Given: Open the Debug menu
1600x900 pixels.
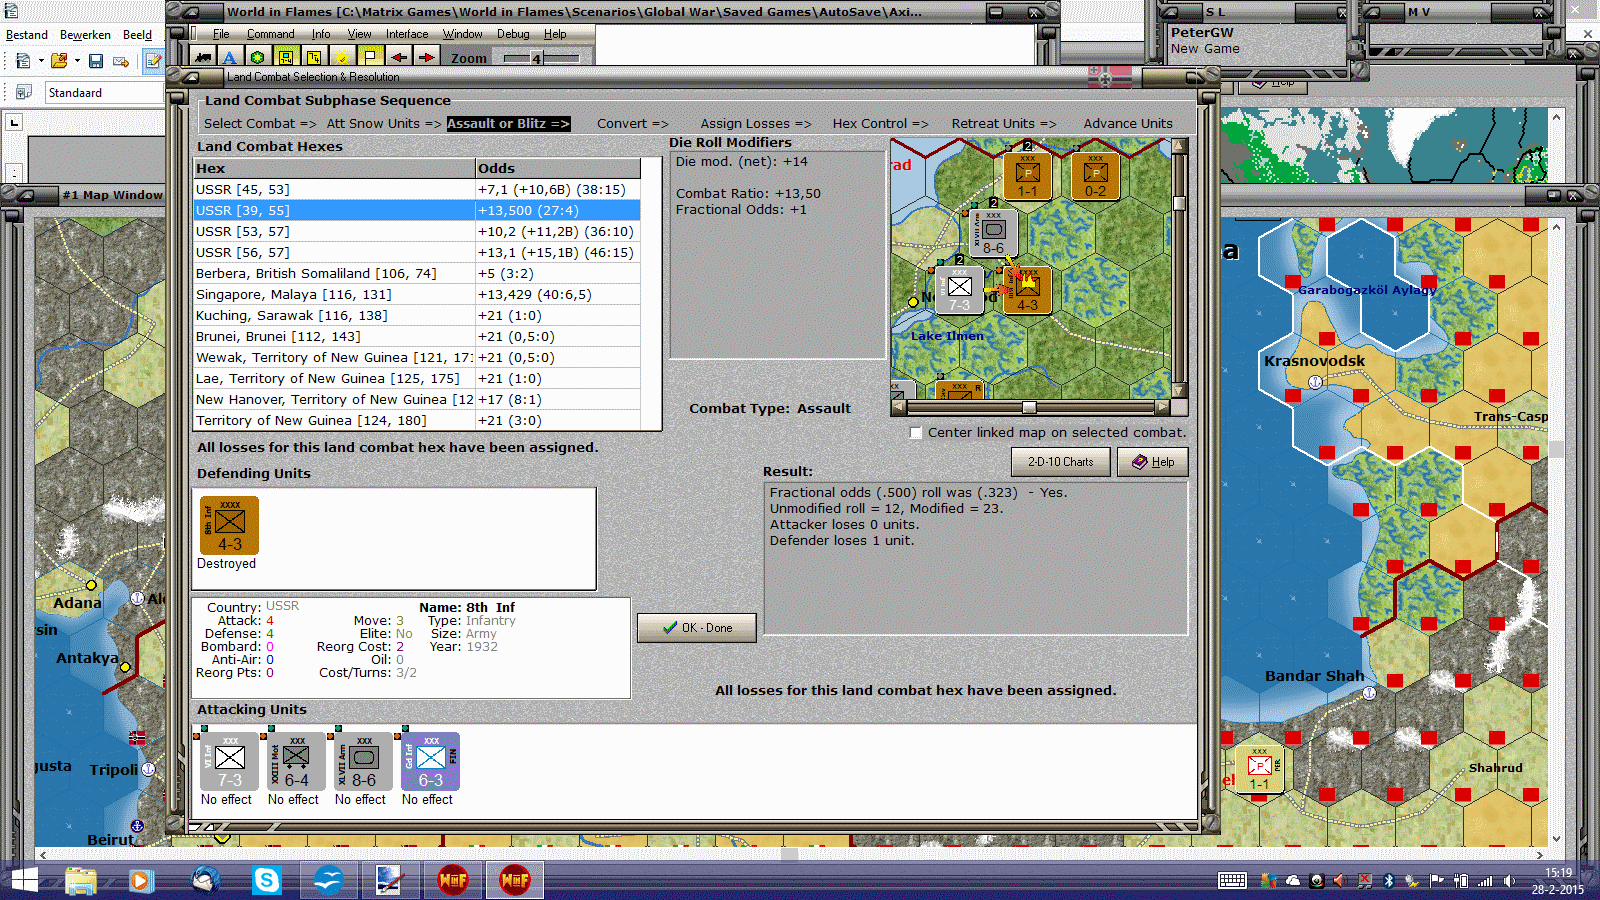Looking at the screenshot, I should point(513,34).
